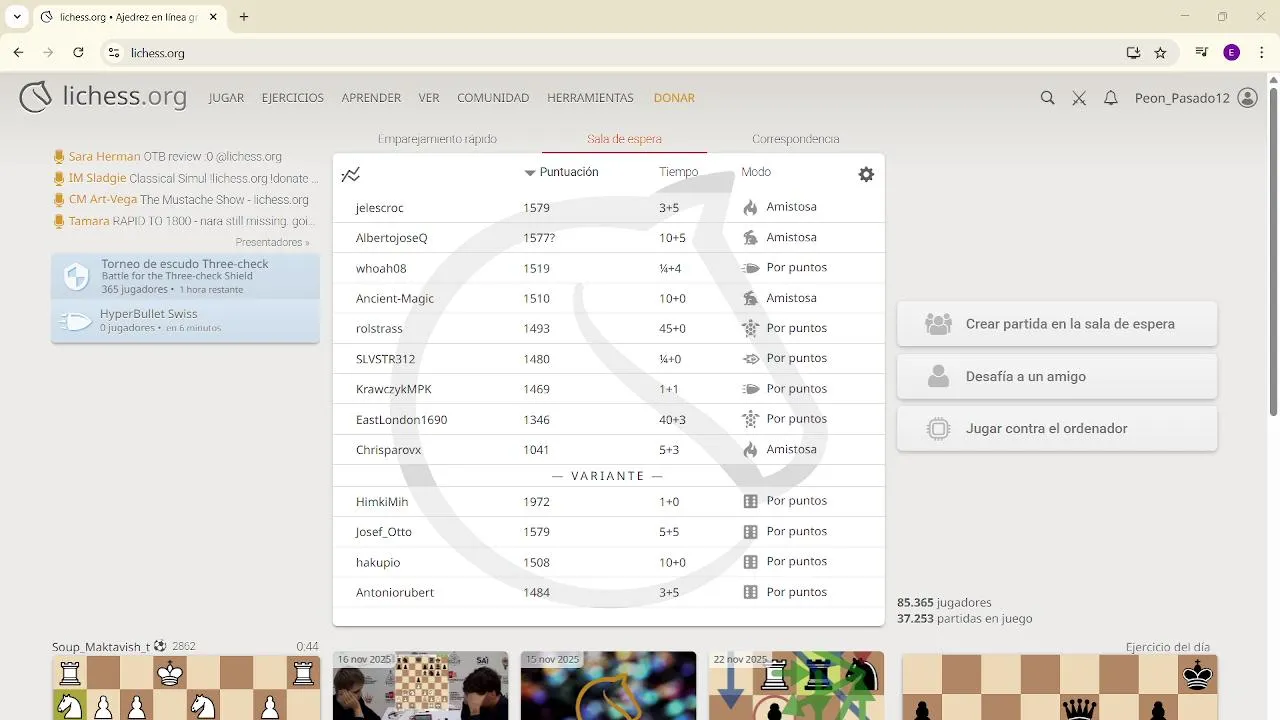Open the Ejercicio del día puzzle board

coord(1059,688)
